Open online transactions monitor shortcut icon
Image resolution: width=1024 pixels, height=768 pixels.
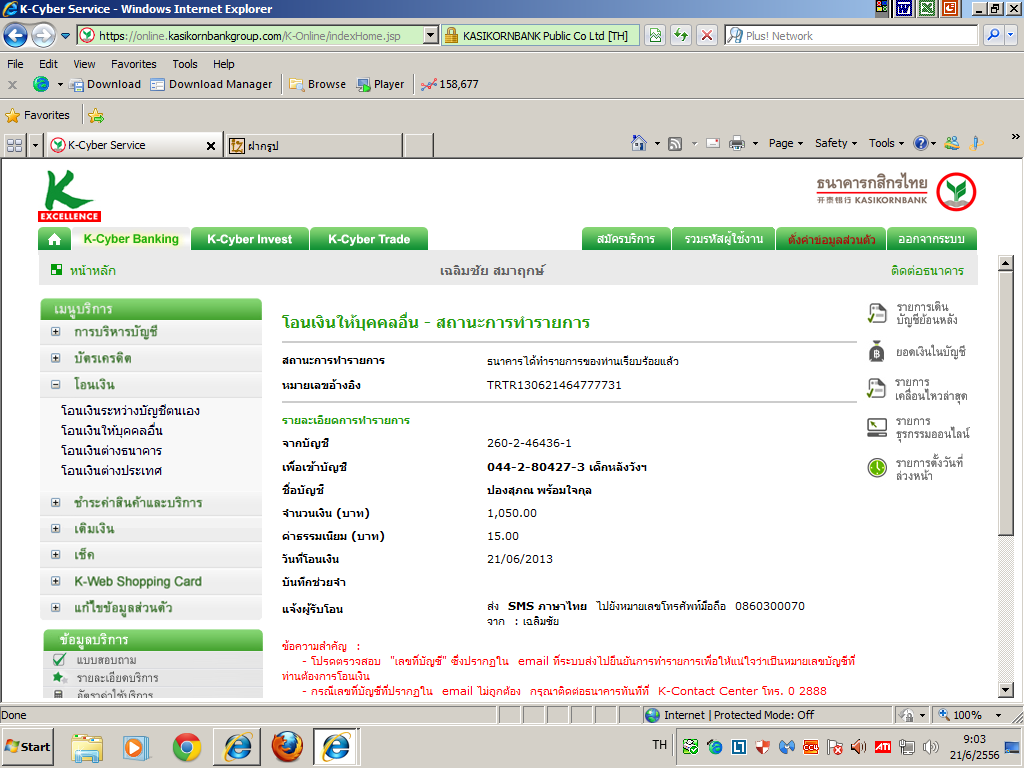click(x=876, y=428)
